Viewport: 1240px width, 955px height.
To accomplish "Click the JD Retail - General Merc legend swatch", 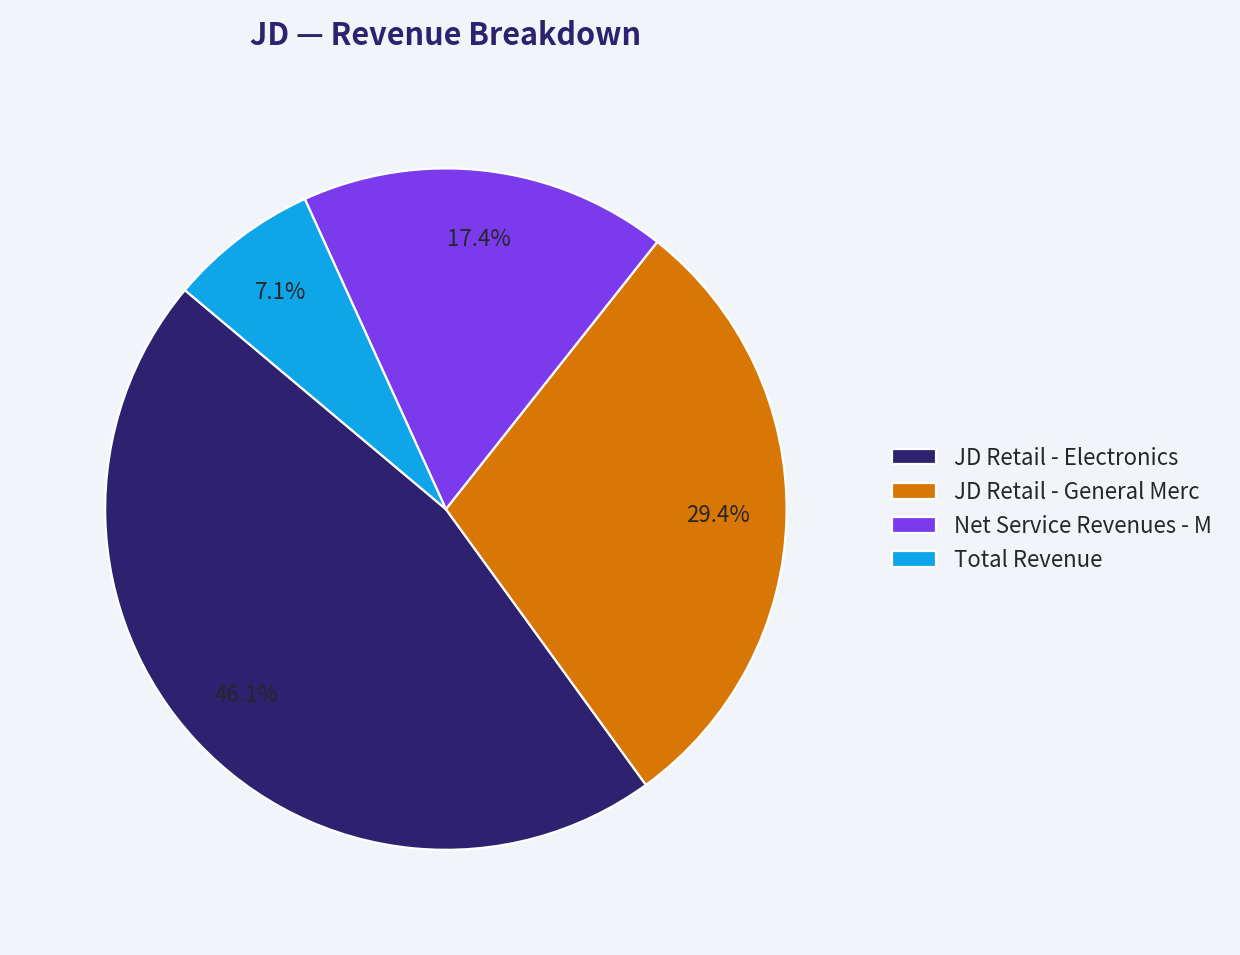I will coord(914,491).
